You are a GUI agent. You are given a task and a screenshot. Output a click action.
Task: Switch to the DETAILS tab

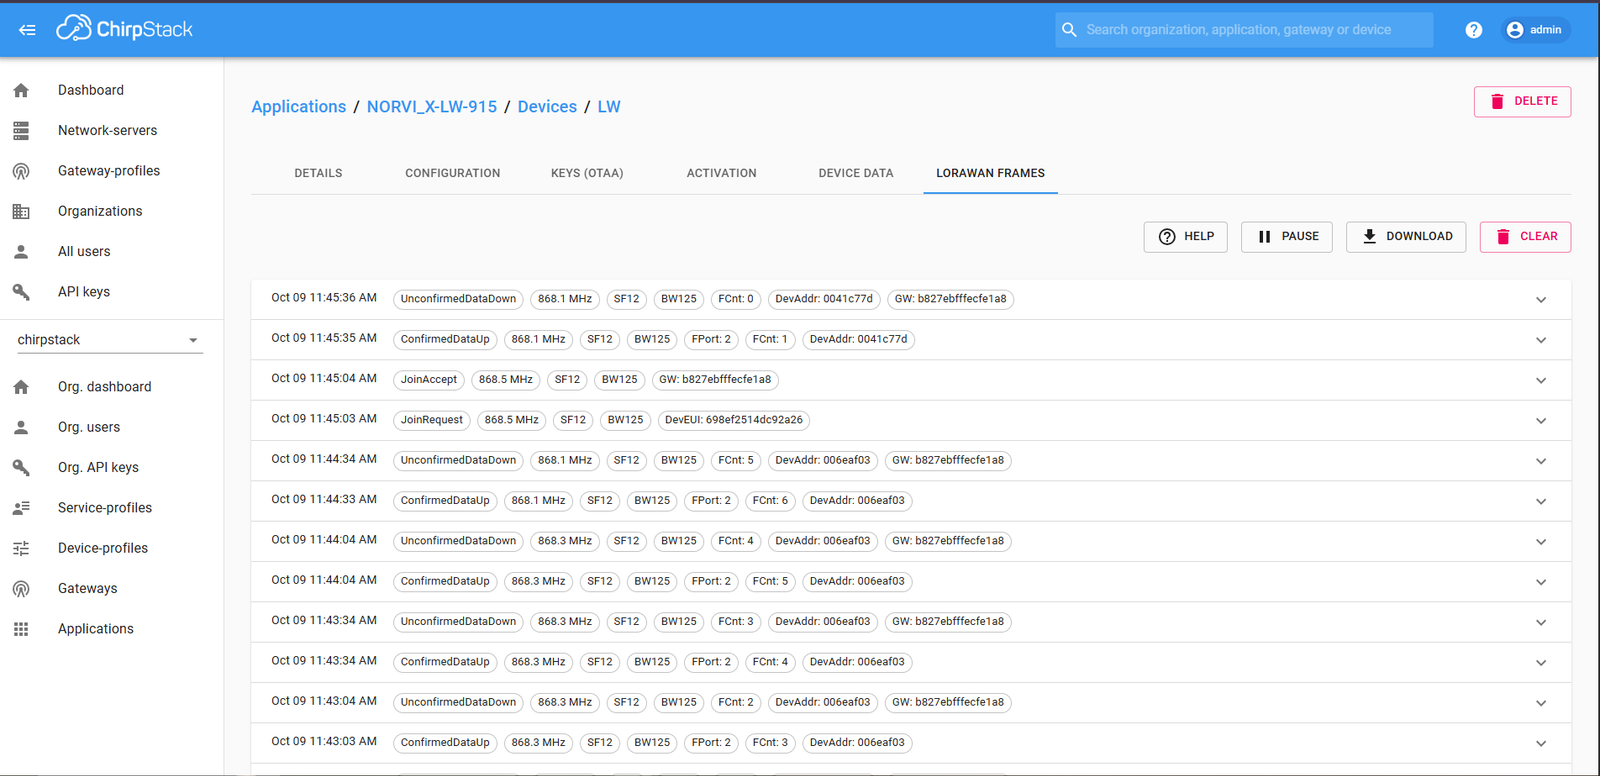(x=318, y=173)
